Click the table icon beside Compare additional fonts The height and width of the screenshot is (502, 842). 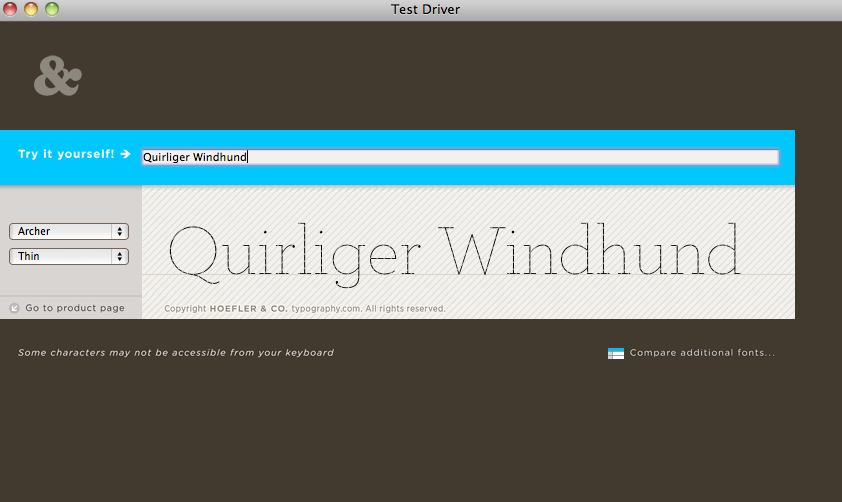[615, 353]
